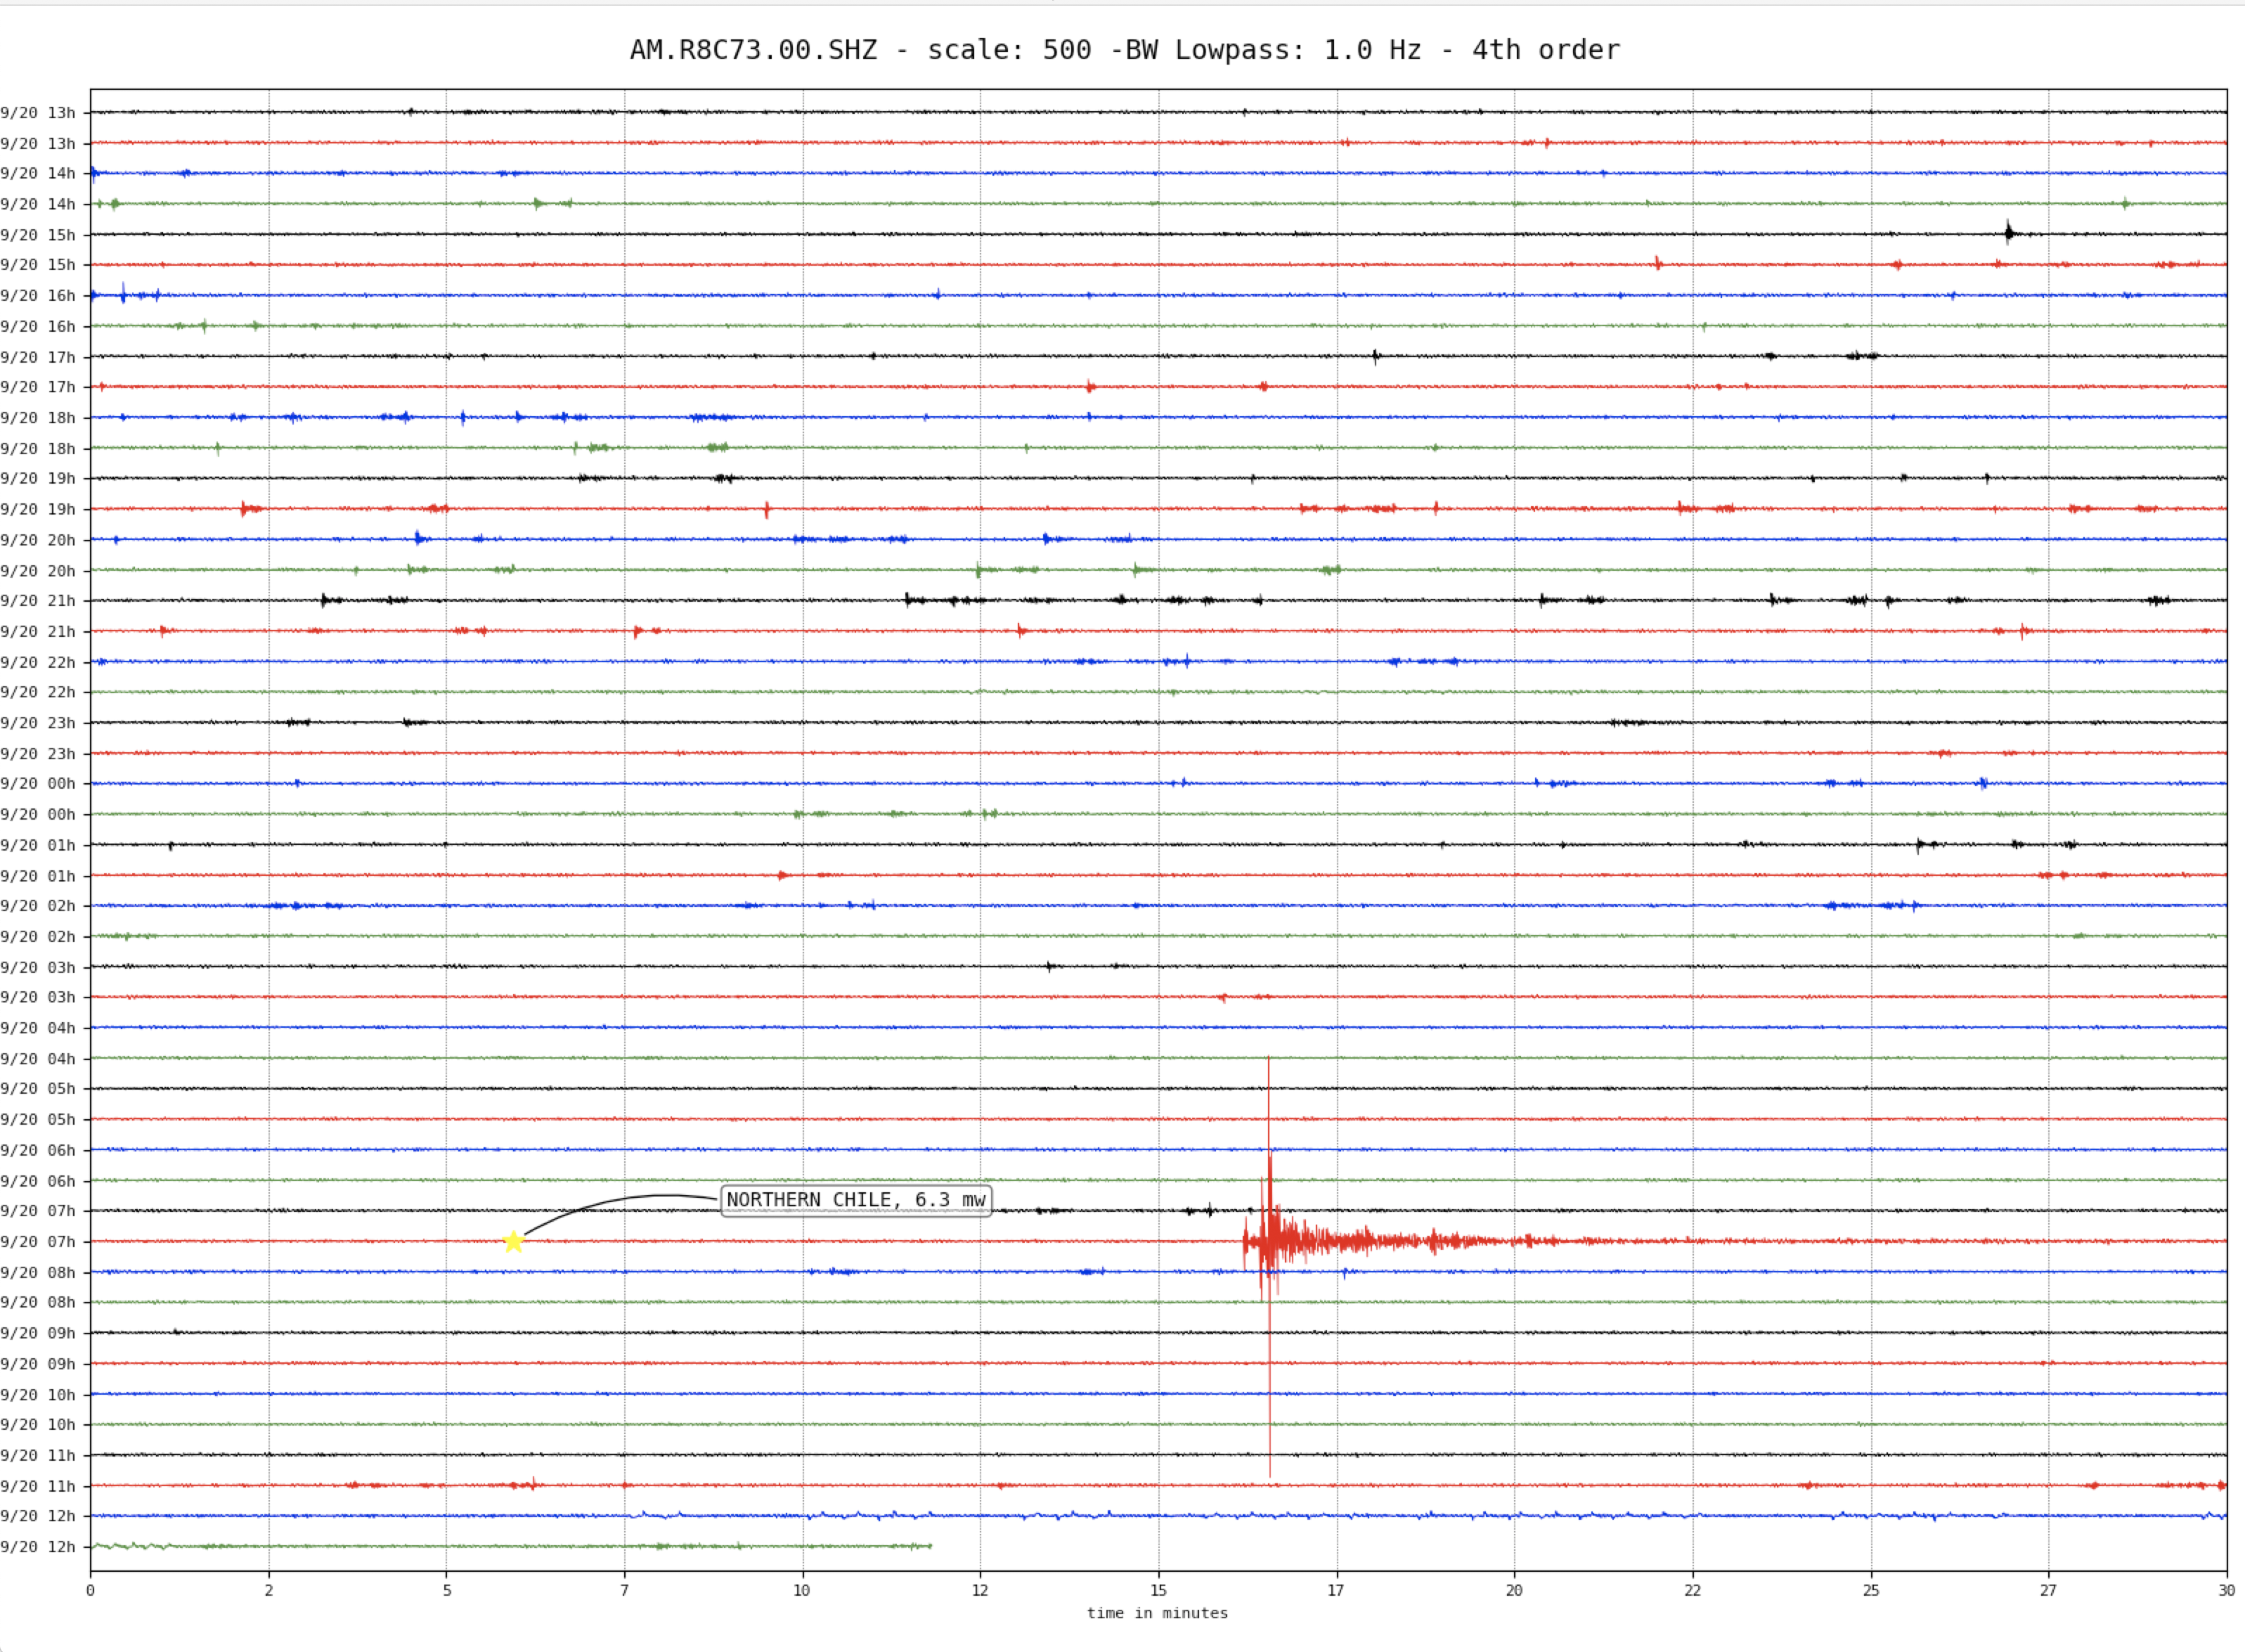Click the 'time in minutes' axis label

pos(1157,1613)
